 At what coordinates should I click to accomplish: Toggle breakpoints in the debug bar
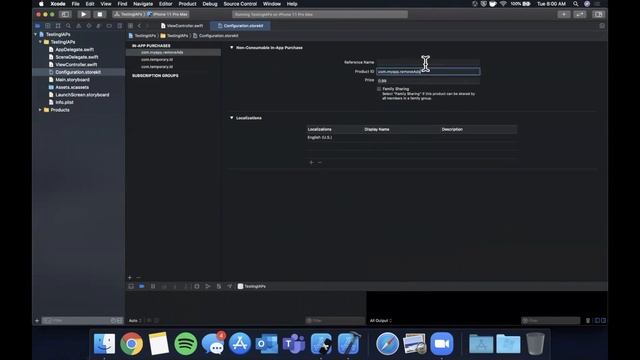coord(142,287)
